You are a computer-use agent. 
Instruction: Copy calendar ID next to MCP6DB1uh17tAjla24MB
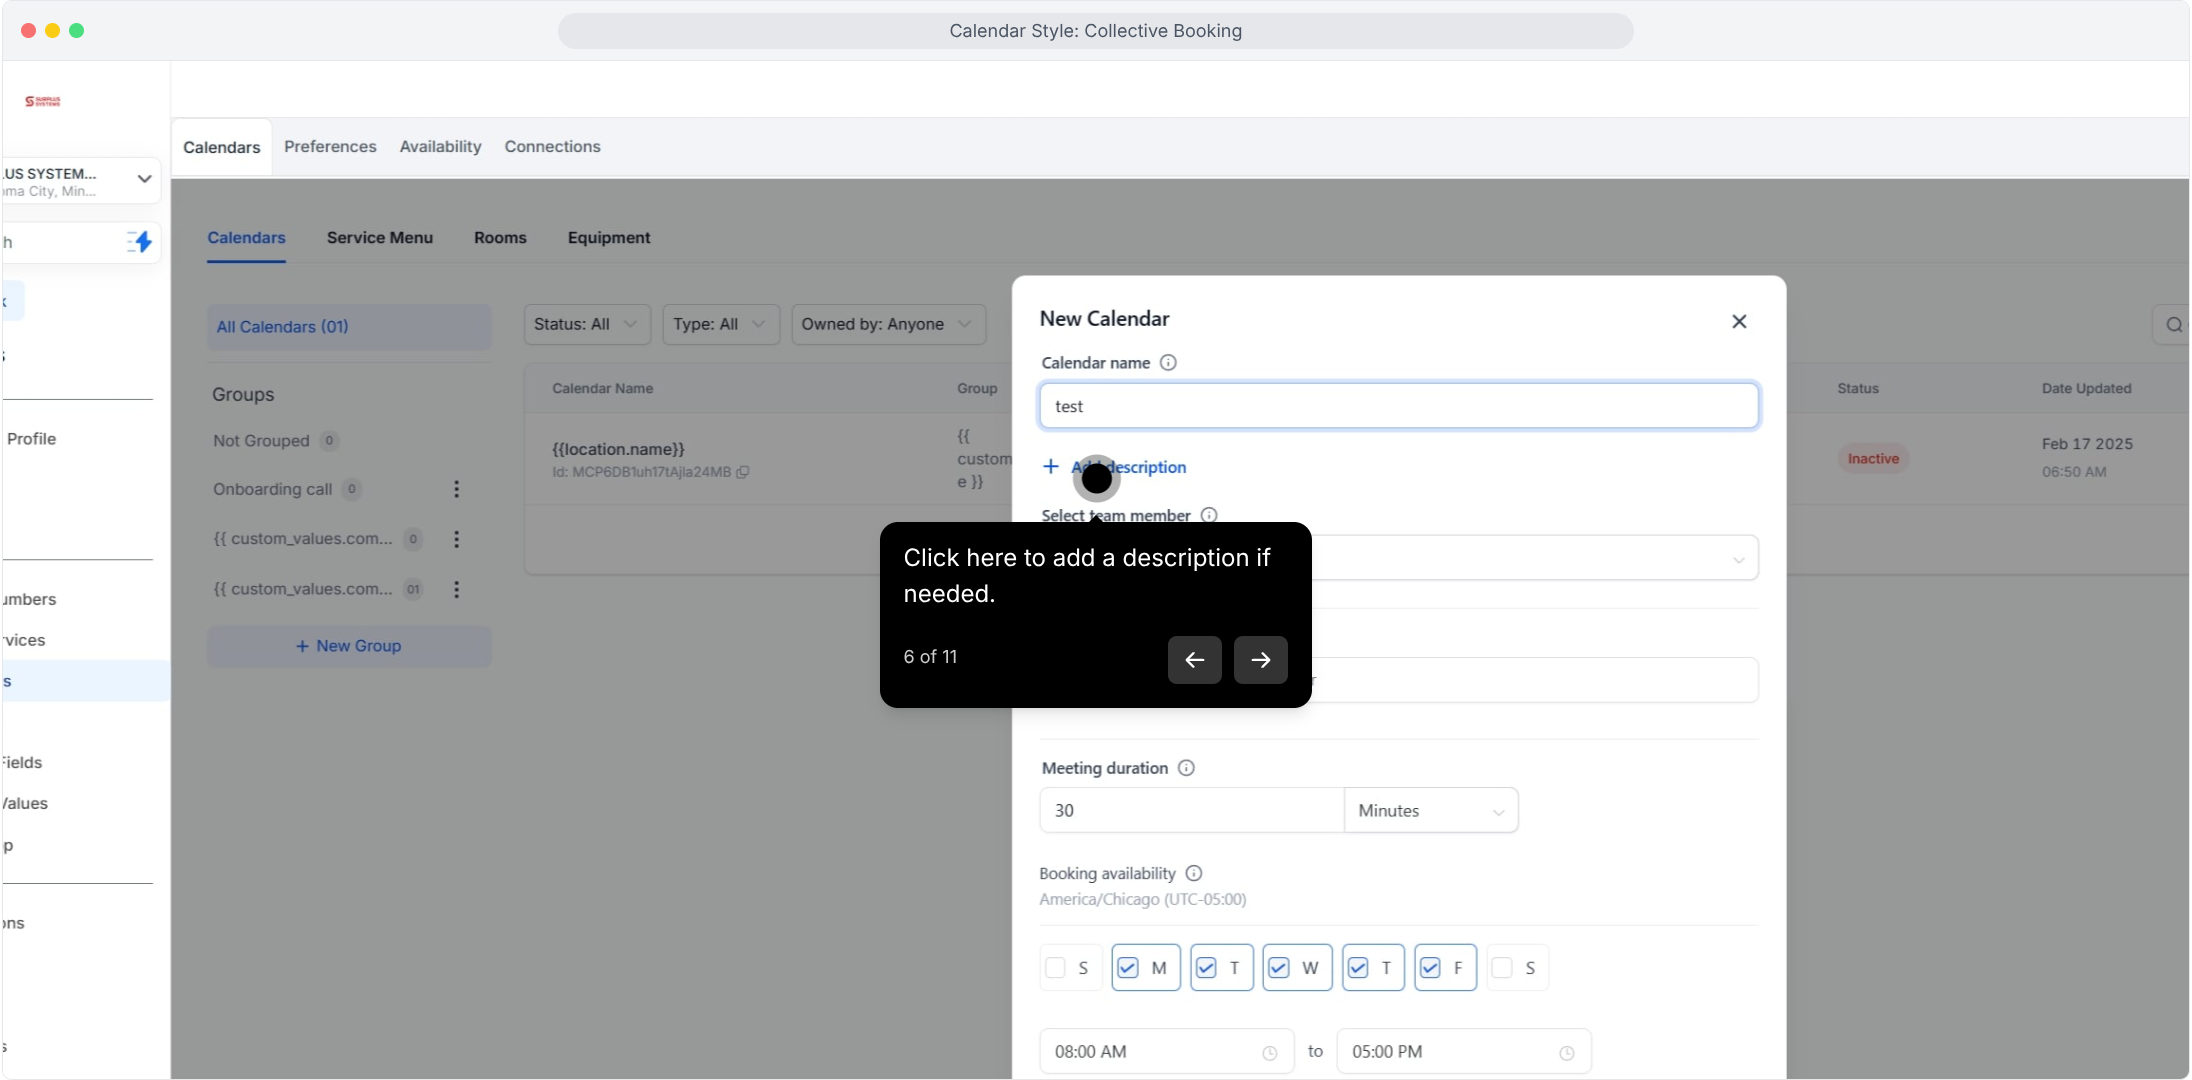pyautogui.click(x=743, y=472)
